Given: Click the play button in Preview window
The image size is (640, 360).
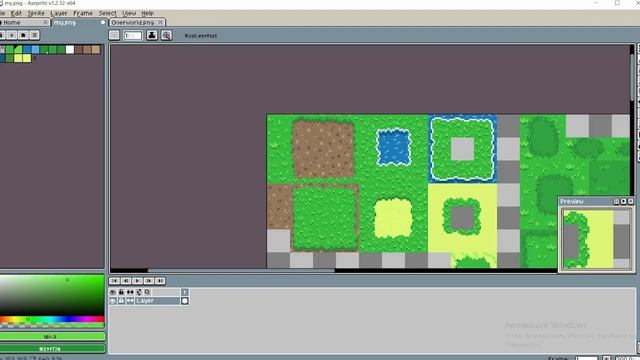Looking at the screenshot, I should pyautogui.click(x=623, y=201).
